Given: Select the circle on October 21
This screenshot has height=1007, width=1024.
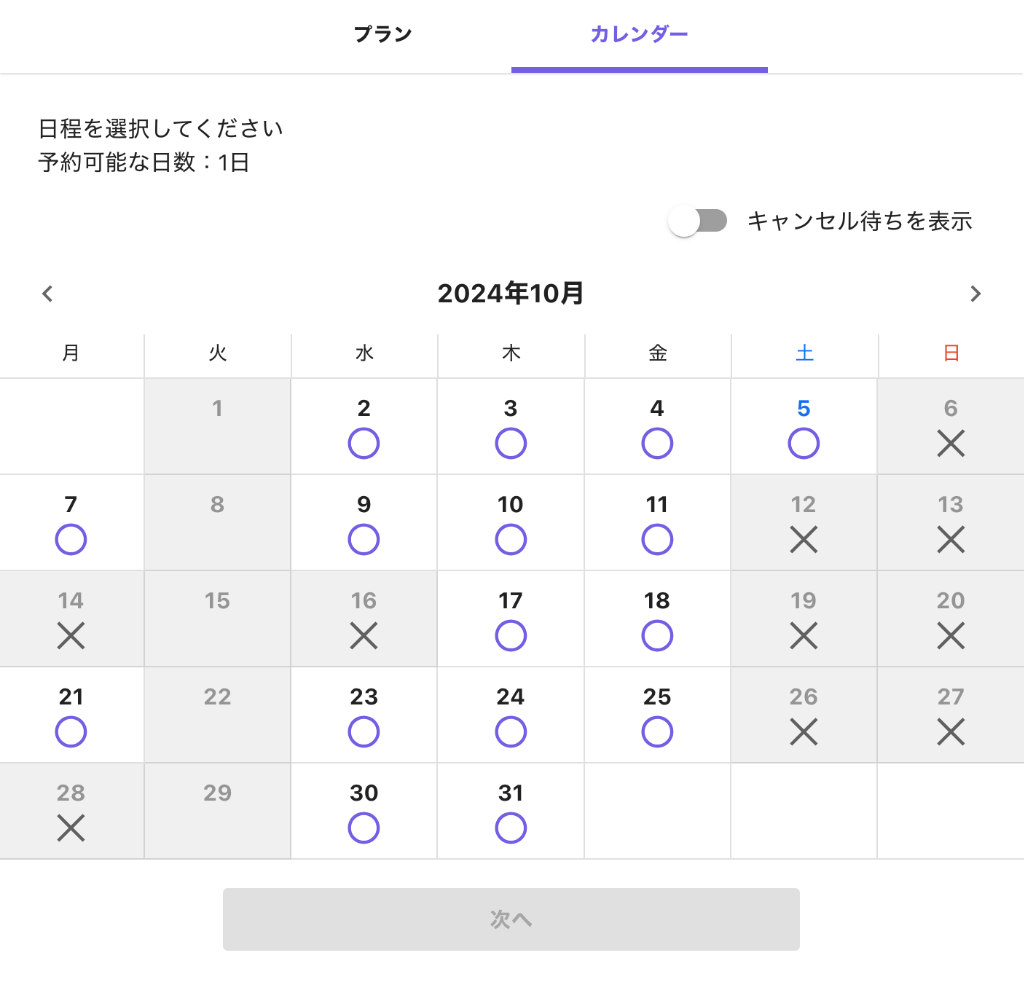Looking at the screenshot, I should [71, 732].
